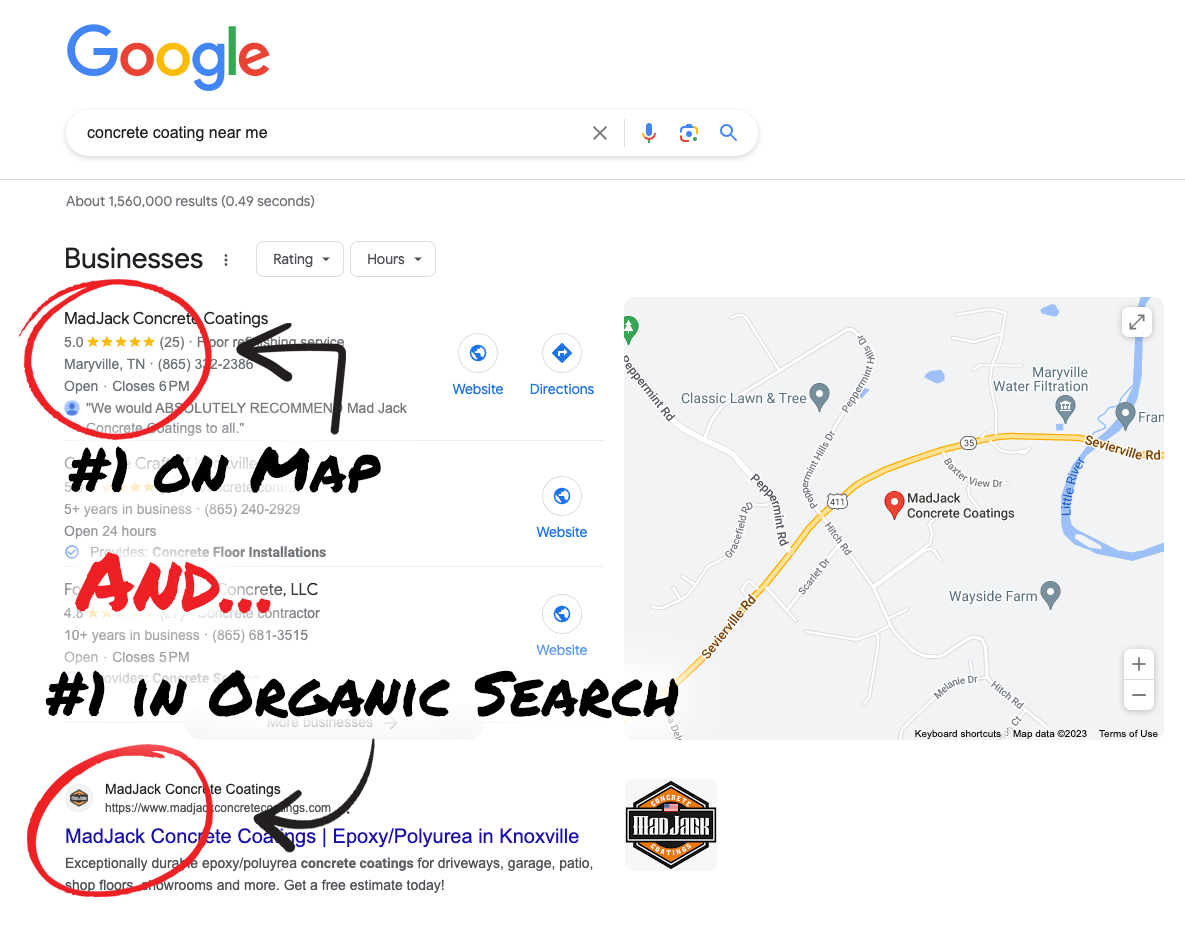Image resolution: width=1185 pixels, height=925 pixels.
Task: Start voice search with microphone icon
Action: click(648, 133)
